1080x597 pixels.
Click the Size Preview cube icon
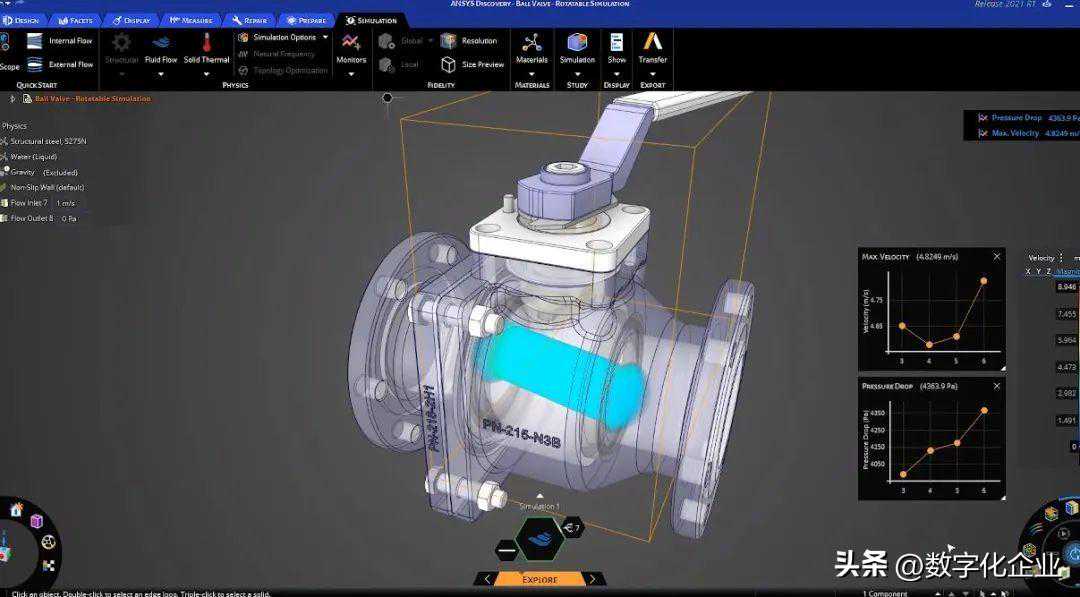coord(448,65)
